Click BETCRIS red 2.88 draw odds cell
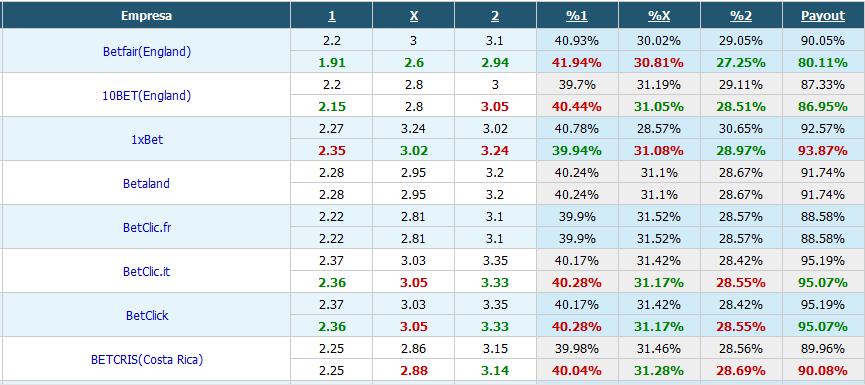 click(413, 370)
